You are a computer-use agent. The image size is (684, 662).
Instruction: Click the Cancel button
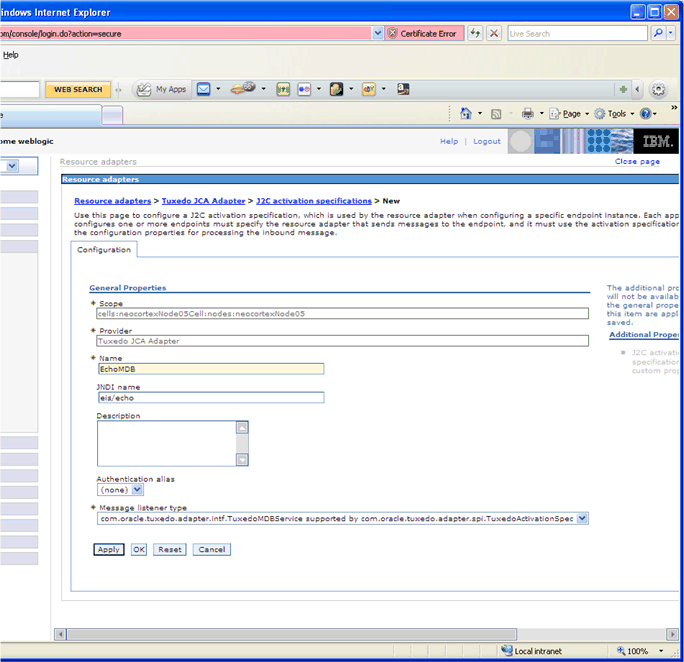click(x=212, y=549)
